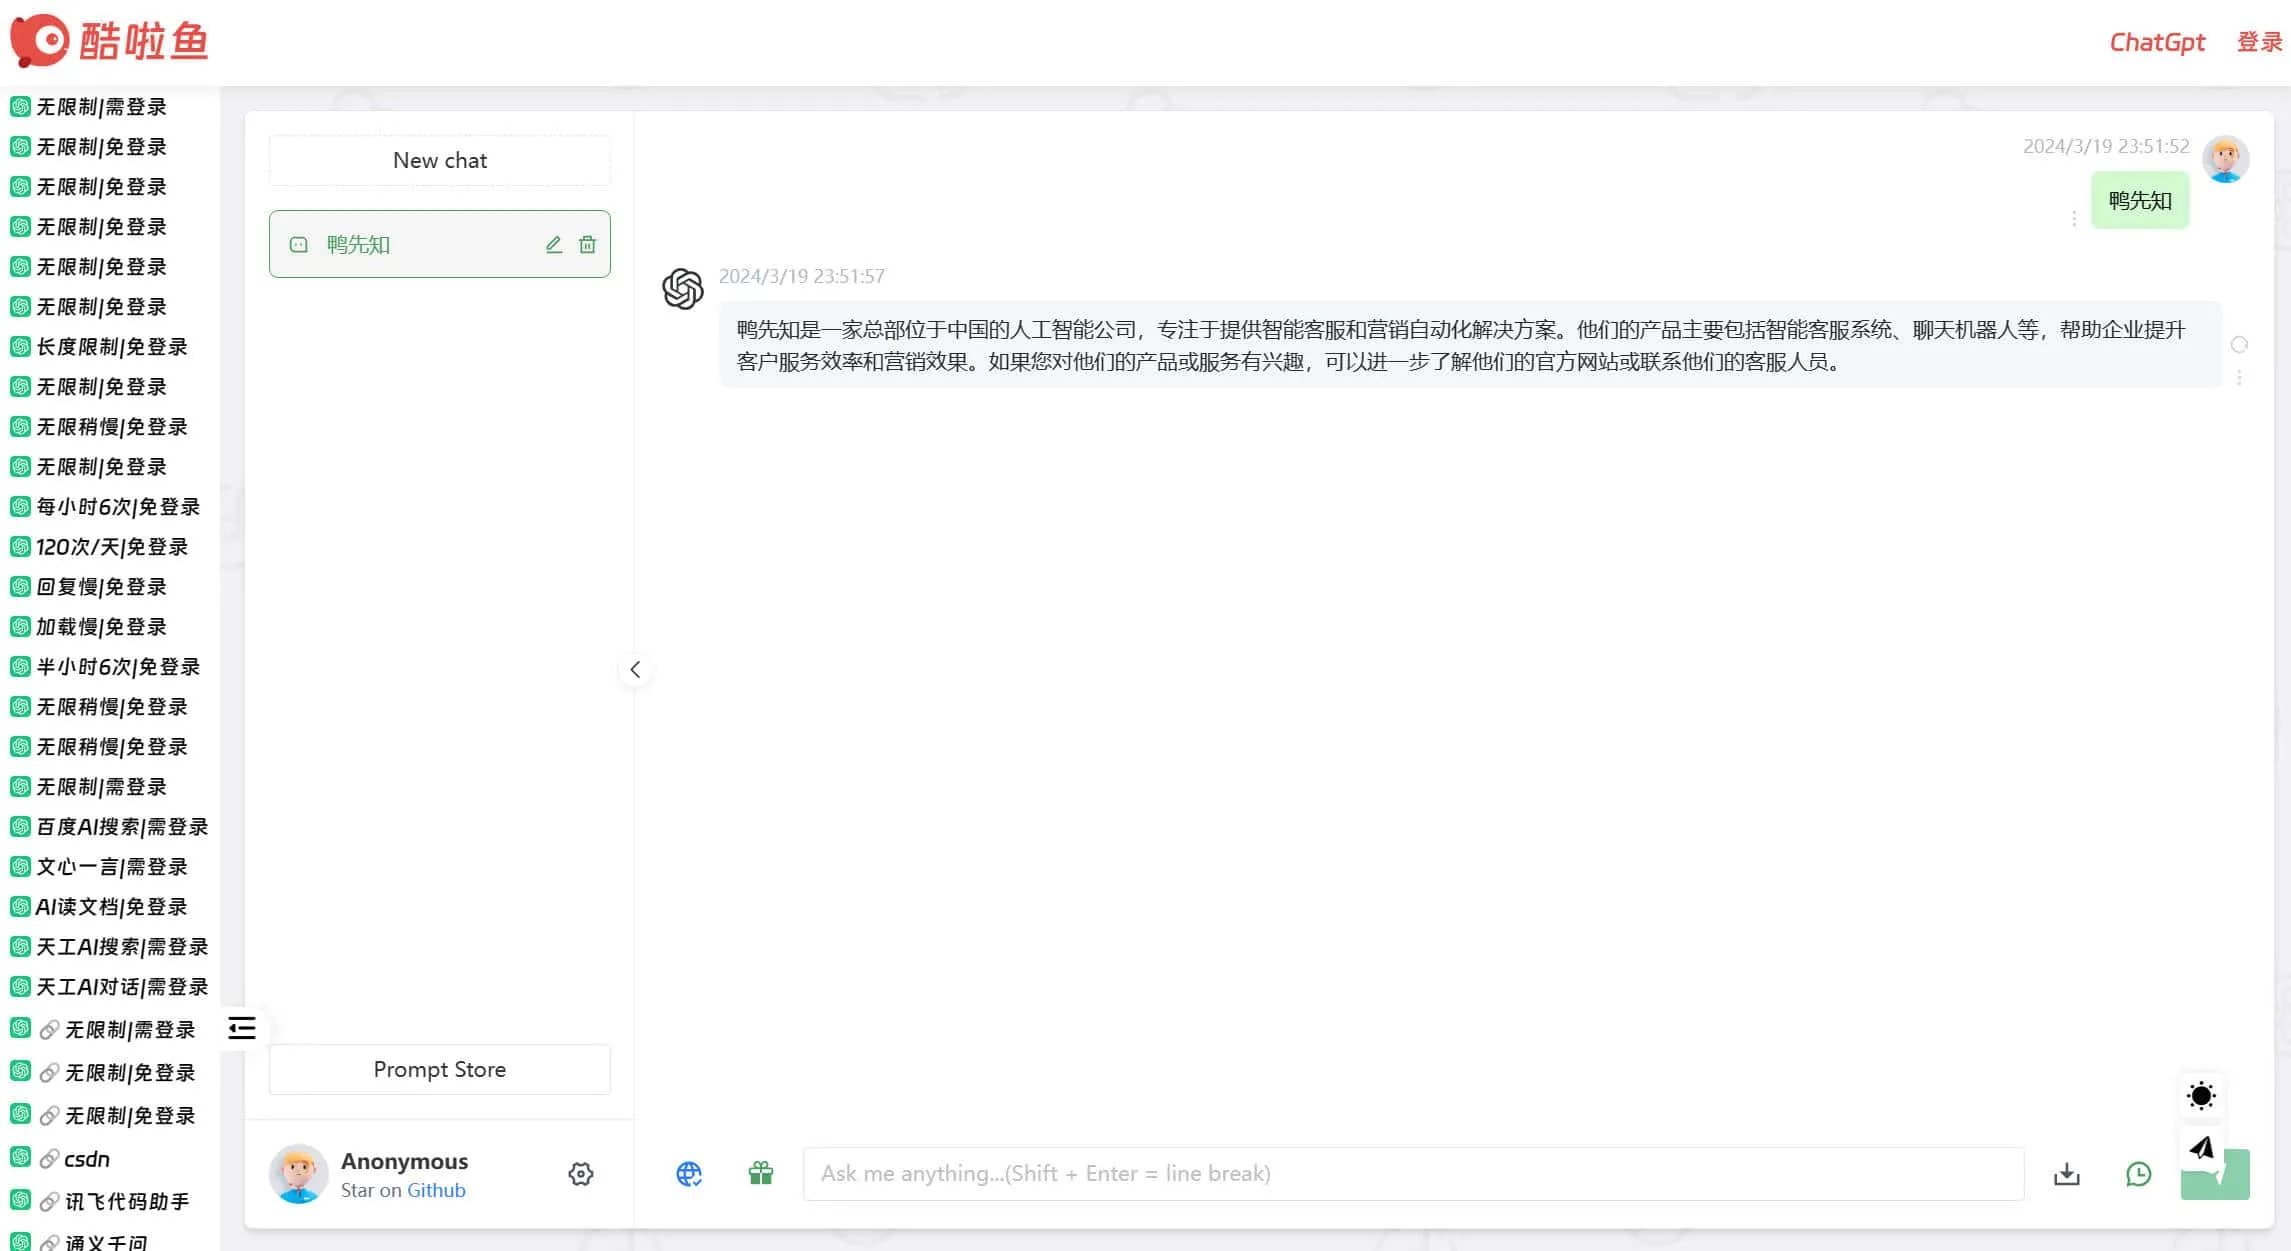Open sidebar entry 120次/天|免登录

coord(99,547)
